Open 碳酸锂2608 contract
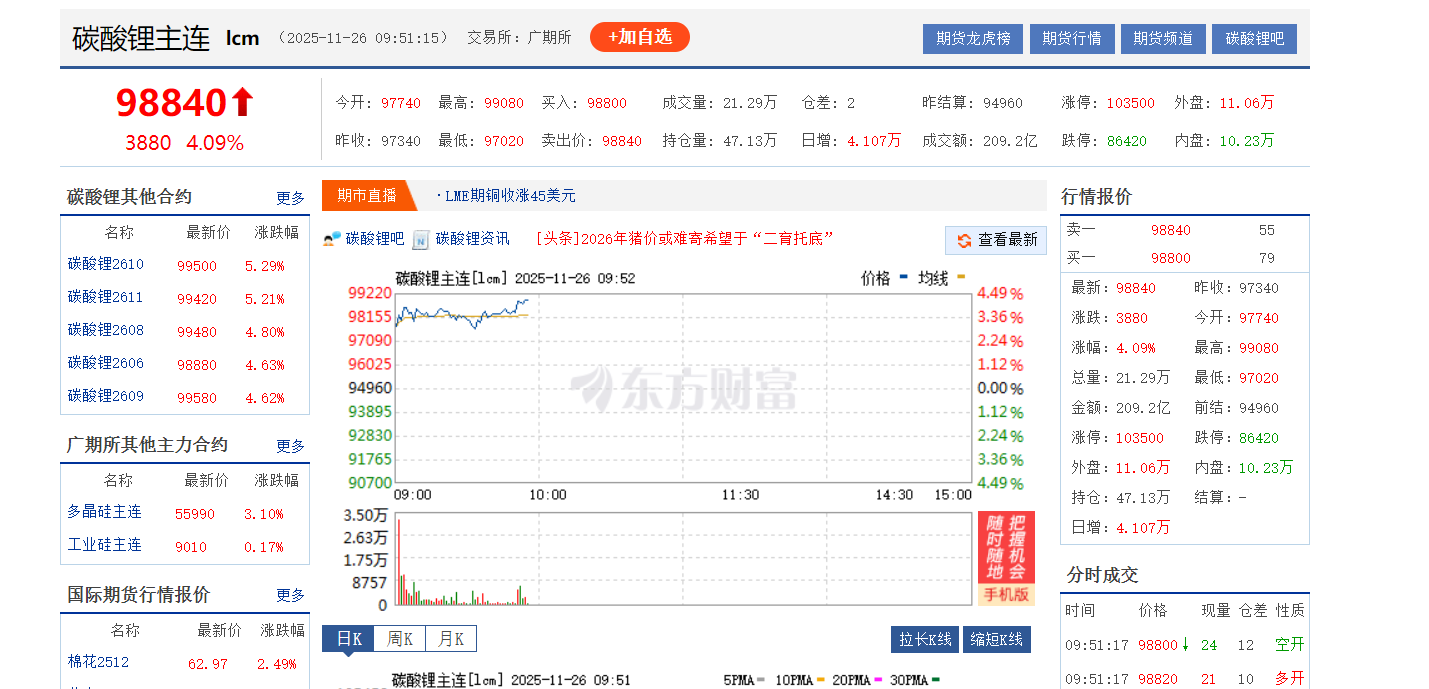Image resolution: width=1429 pixels, height=689 pixels. 106,331
